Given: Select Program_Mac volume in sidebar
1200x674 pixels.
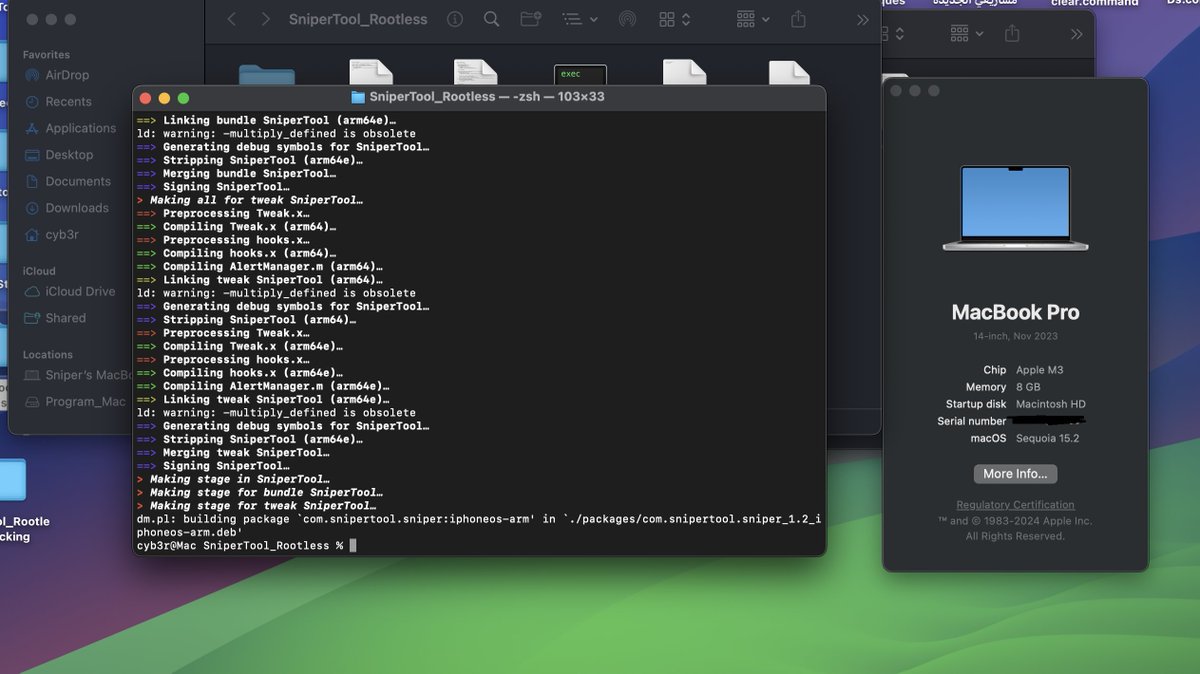Looking at the screenshot, I should click(x=85, y=402).
